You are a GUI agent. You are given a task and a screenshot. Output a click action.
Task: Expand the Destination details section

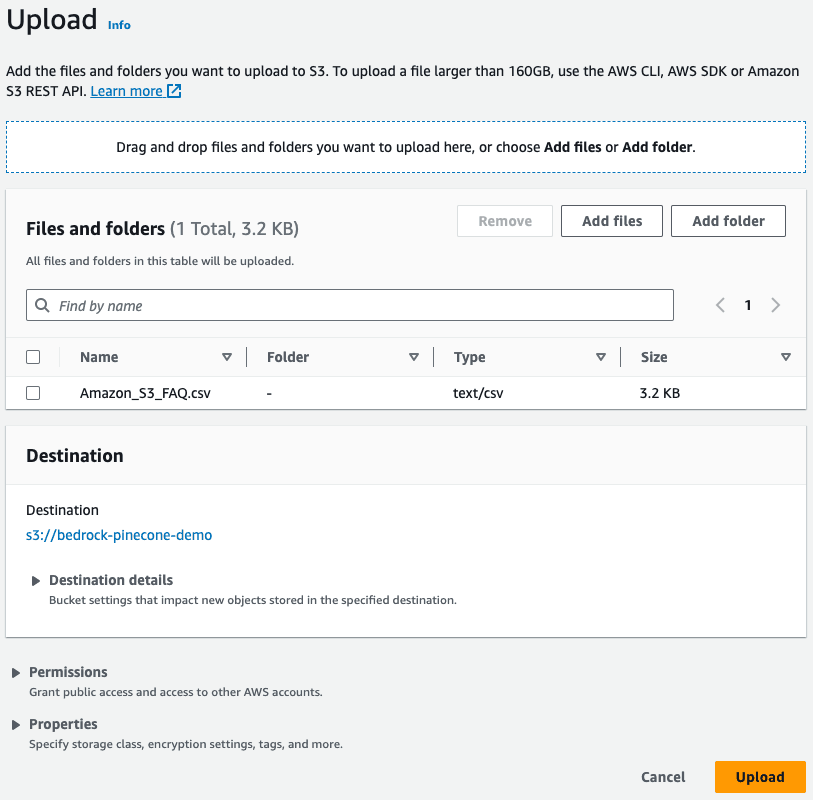pos(37,581)
